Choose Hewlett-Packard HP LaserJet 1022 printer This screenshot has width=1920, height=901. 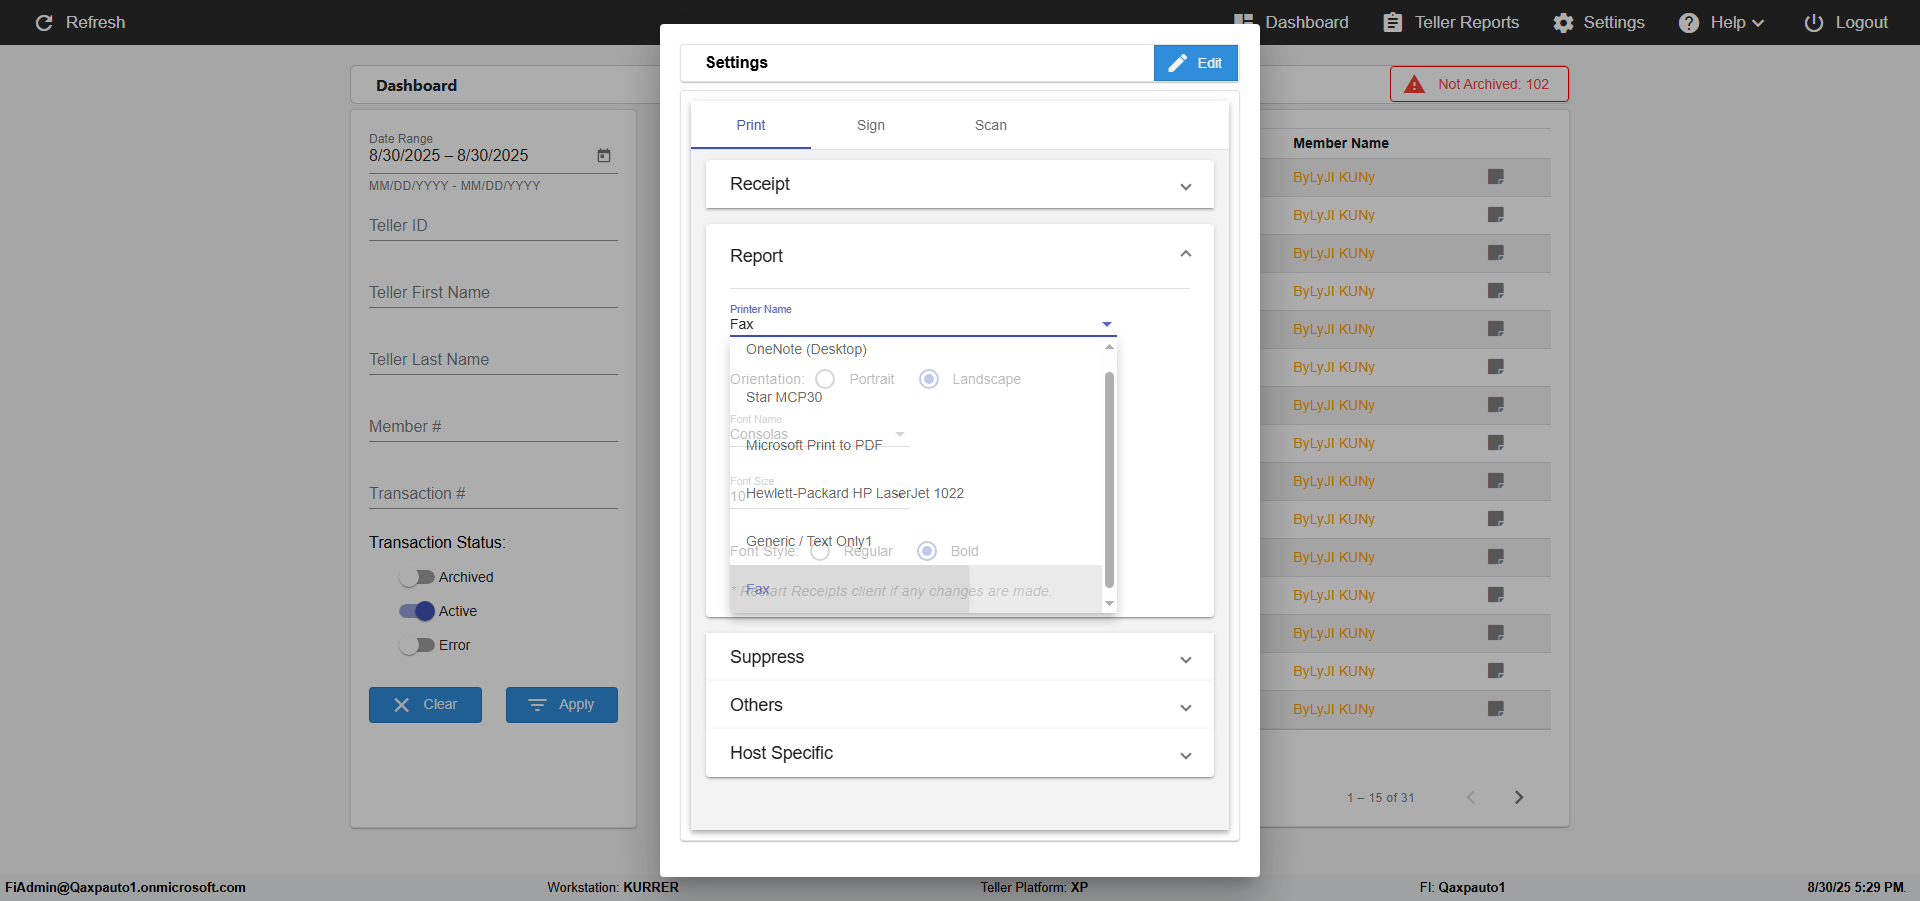[916, 493]
